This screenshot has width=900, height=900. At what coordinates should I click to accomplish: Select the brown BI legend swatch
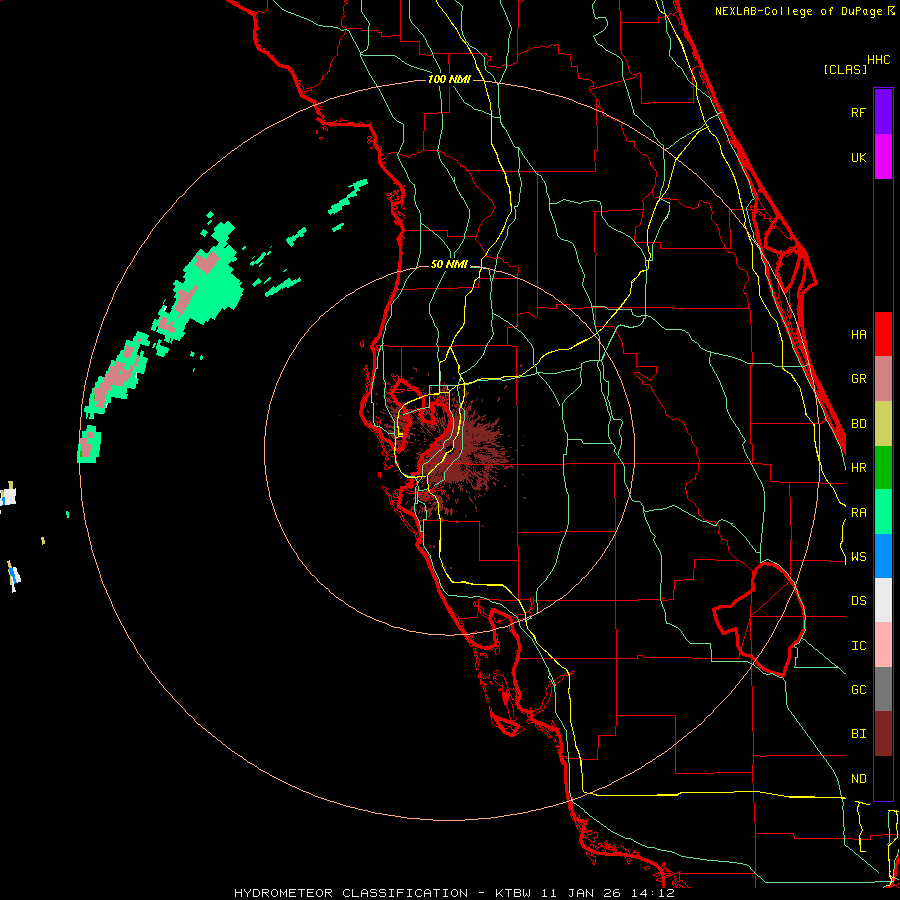click(883, 734)
